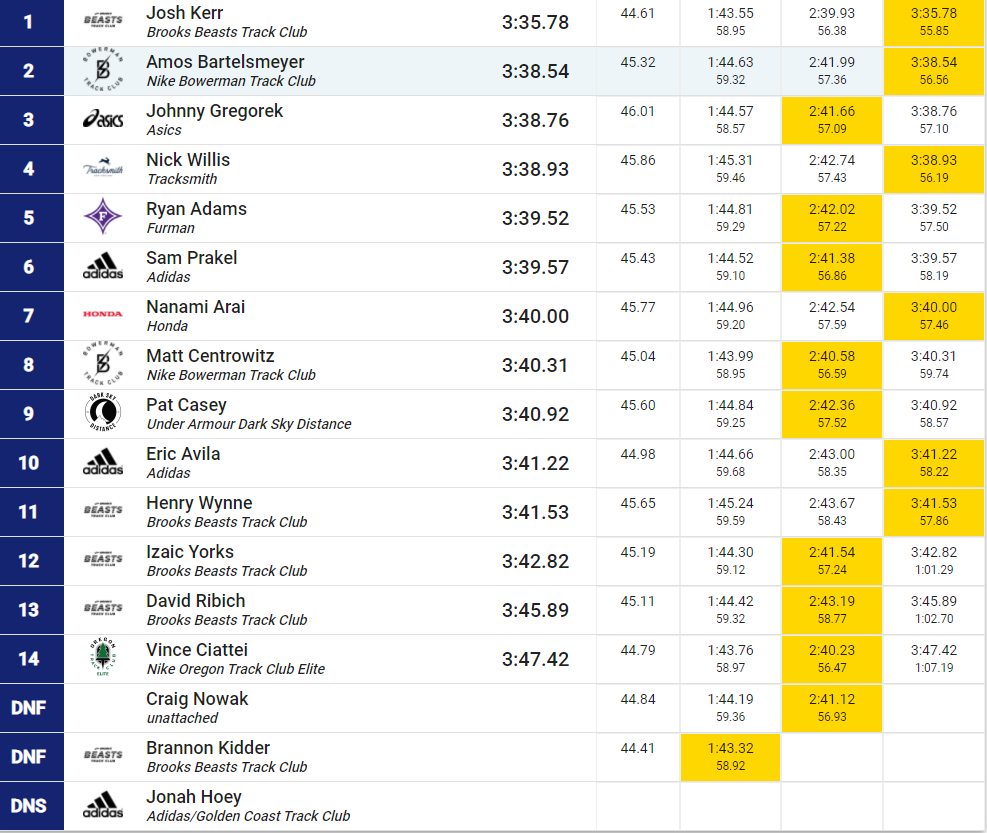Click the Brooks Beasts logo beside Josh Kerr

click(x=103, y=20)
